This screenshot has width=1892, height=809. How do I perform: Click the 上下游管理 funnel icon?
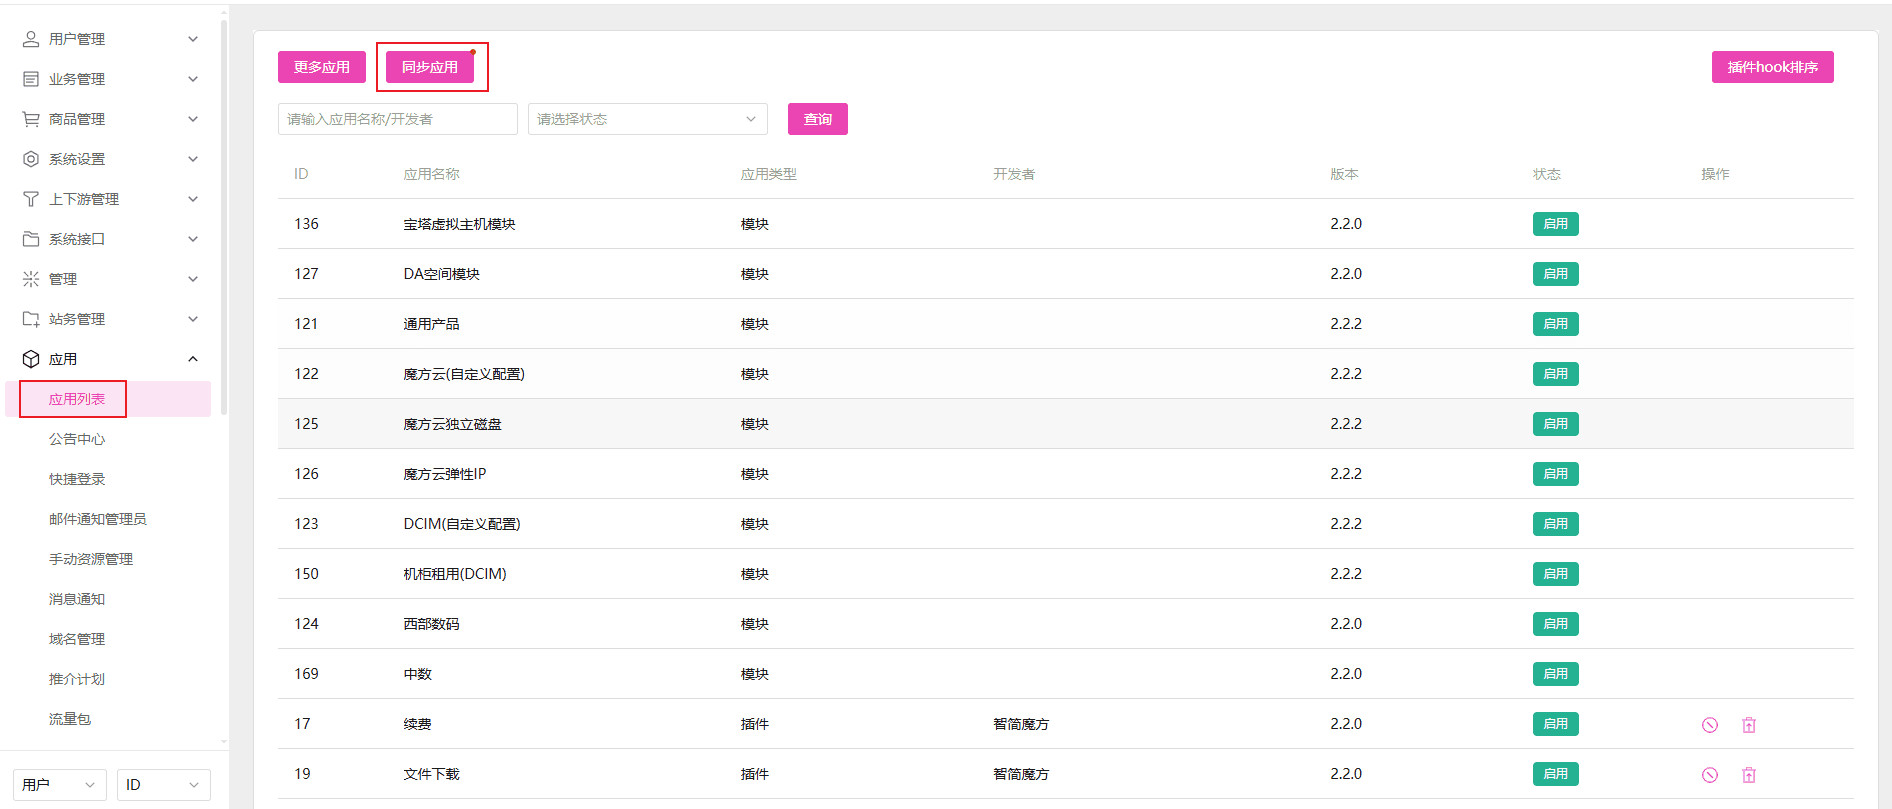pyautogui.click(x=31, y=199)
